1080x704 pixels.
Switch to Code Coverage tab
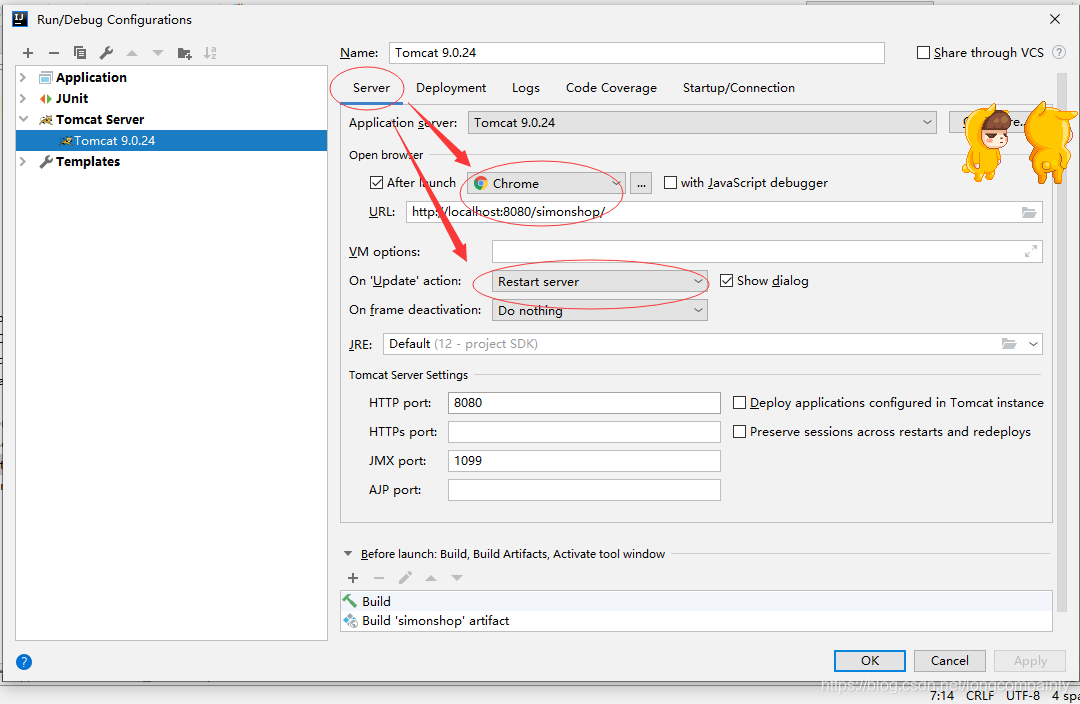click(x=611, y=87)
